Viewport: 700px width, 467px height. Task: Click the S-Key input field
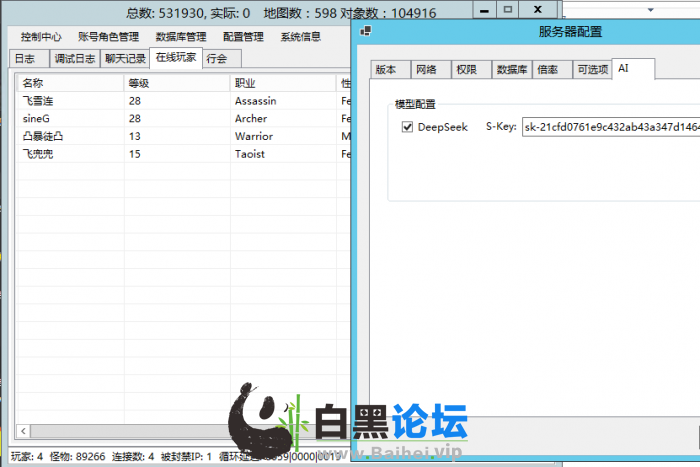pyautogui.click(x=608, y=128)
